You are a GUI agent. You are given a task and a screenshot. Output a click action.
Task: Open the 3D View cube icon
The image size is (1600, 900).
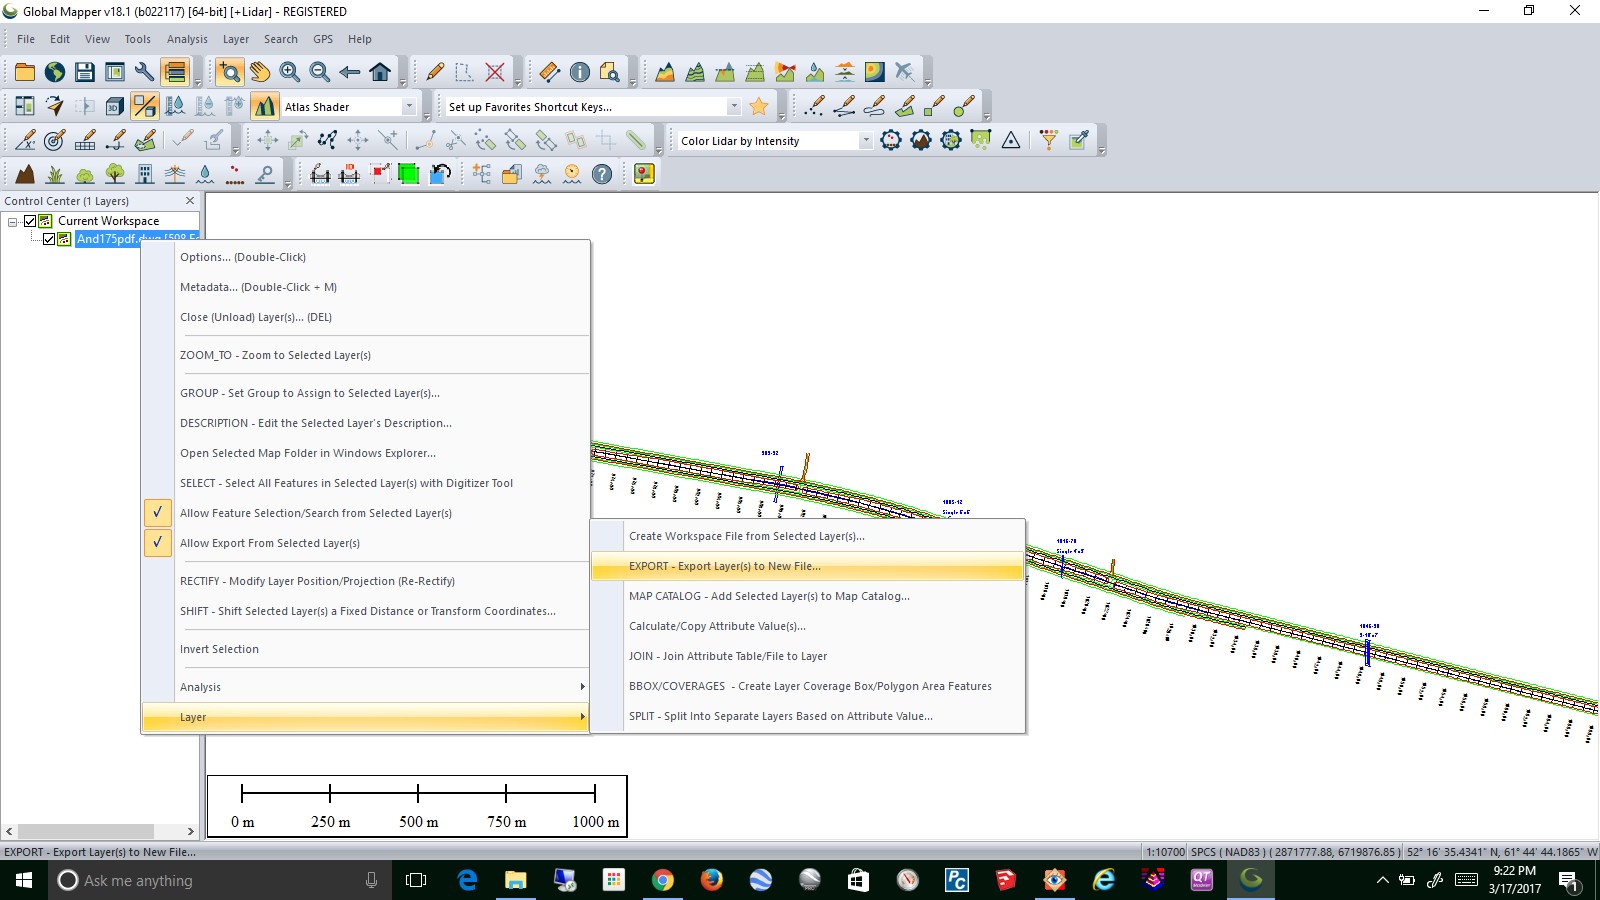pyautogui.click(x=115, y=106)
